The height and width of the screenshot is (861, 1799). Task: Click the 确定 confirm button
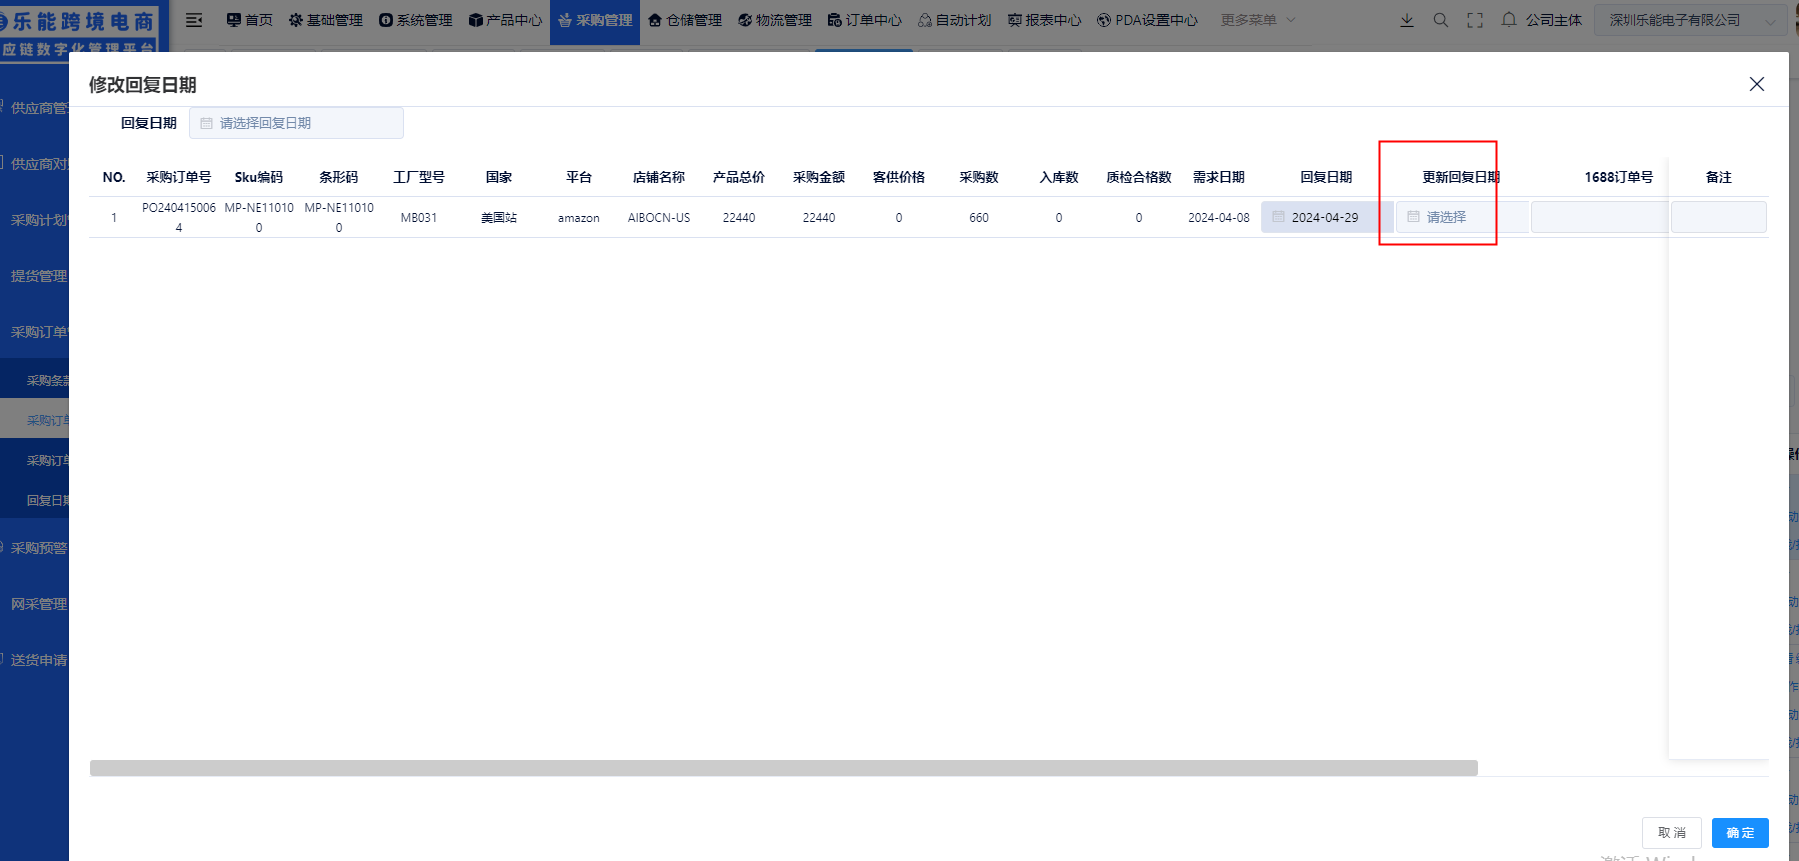1739,833
